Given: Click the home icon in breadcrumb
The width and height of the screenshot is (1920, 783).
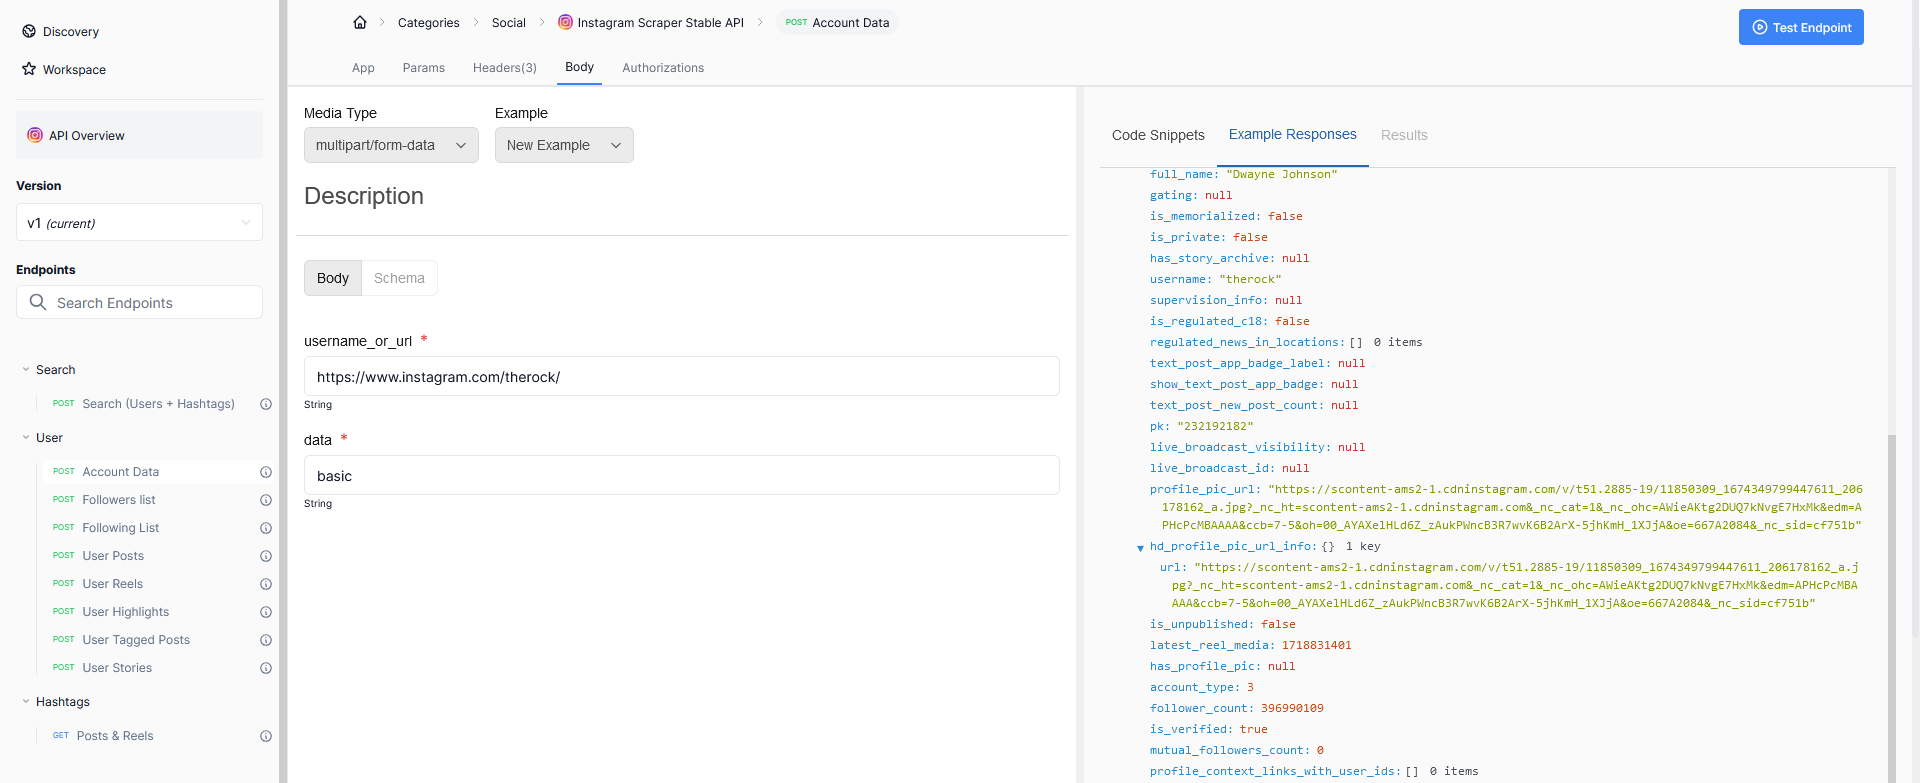Looking at the screenshot, I should pos(360,22).
